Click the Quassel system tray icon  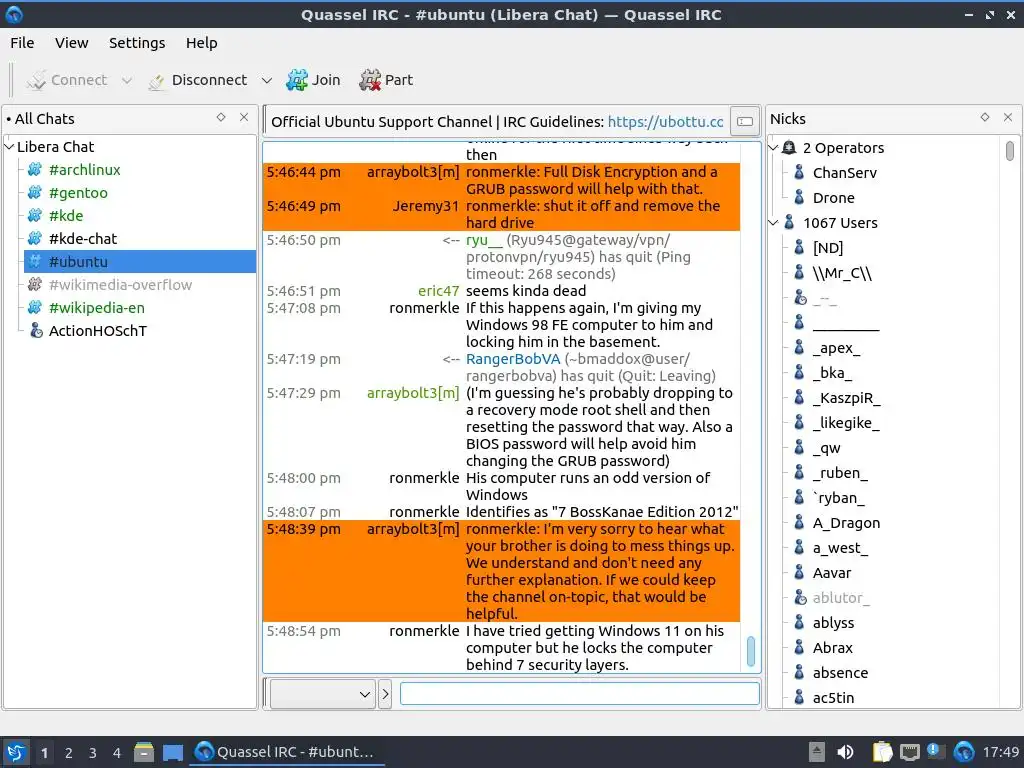(964, 752)
